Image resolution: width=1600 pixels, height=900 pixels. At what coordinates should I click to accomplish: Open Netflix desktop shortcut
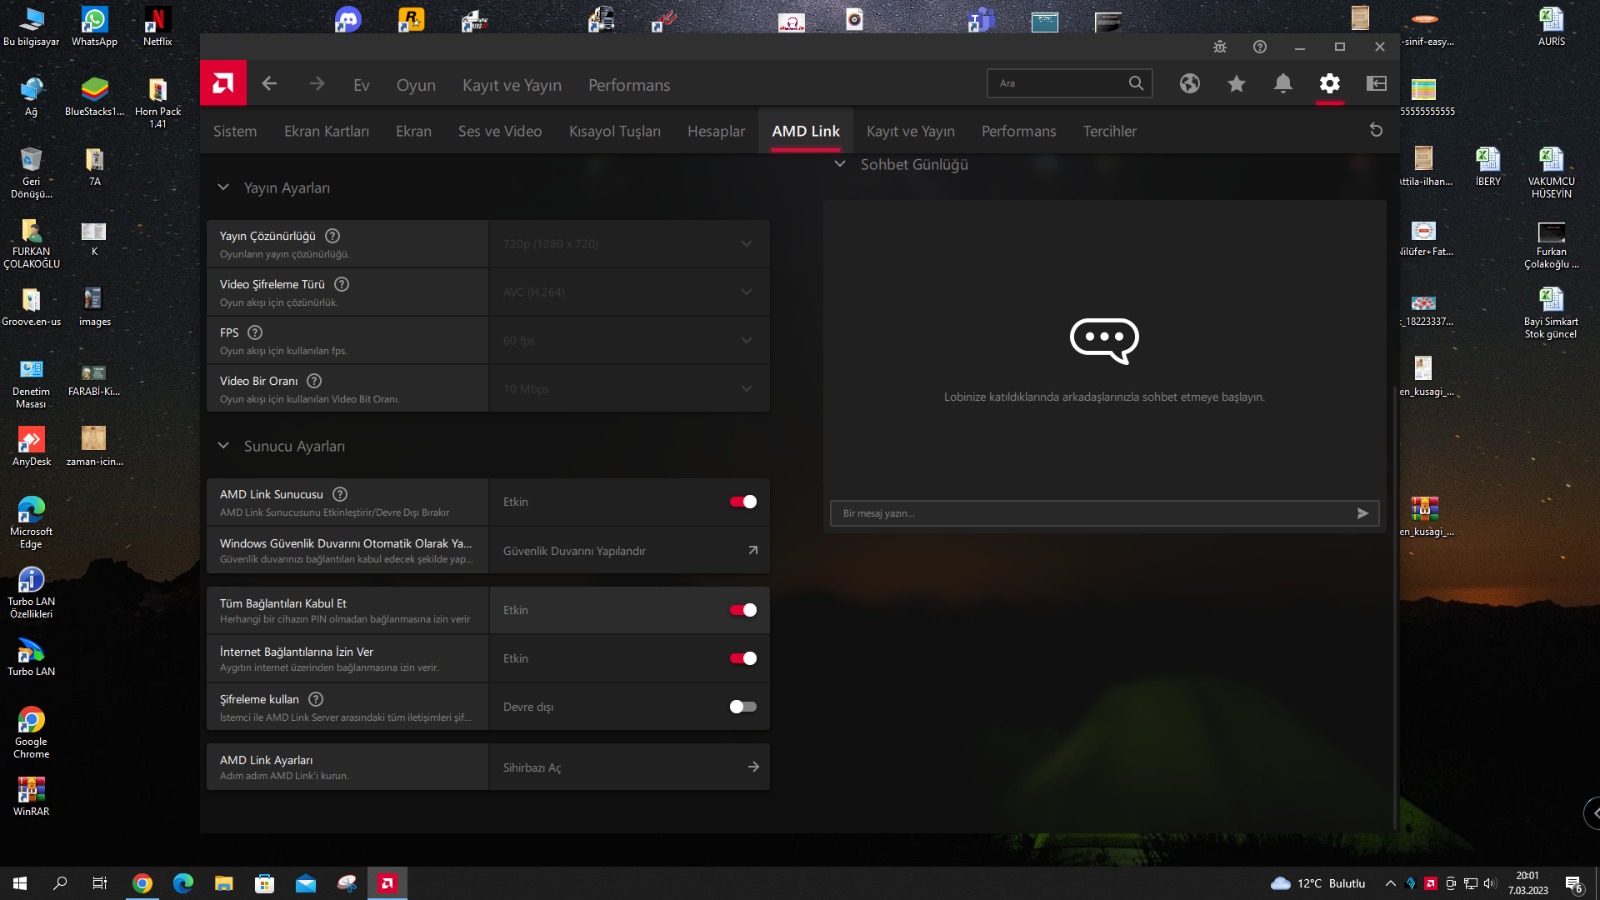pos(157,27)
